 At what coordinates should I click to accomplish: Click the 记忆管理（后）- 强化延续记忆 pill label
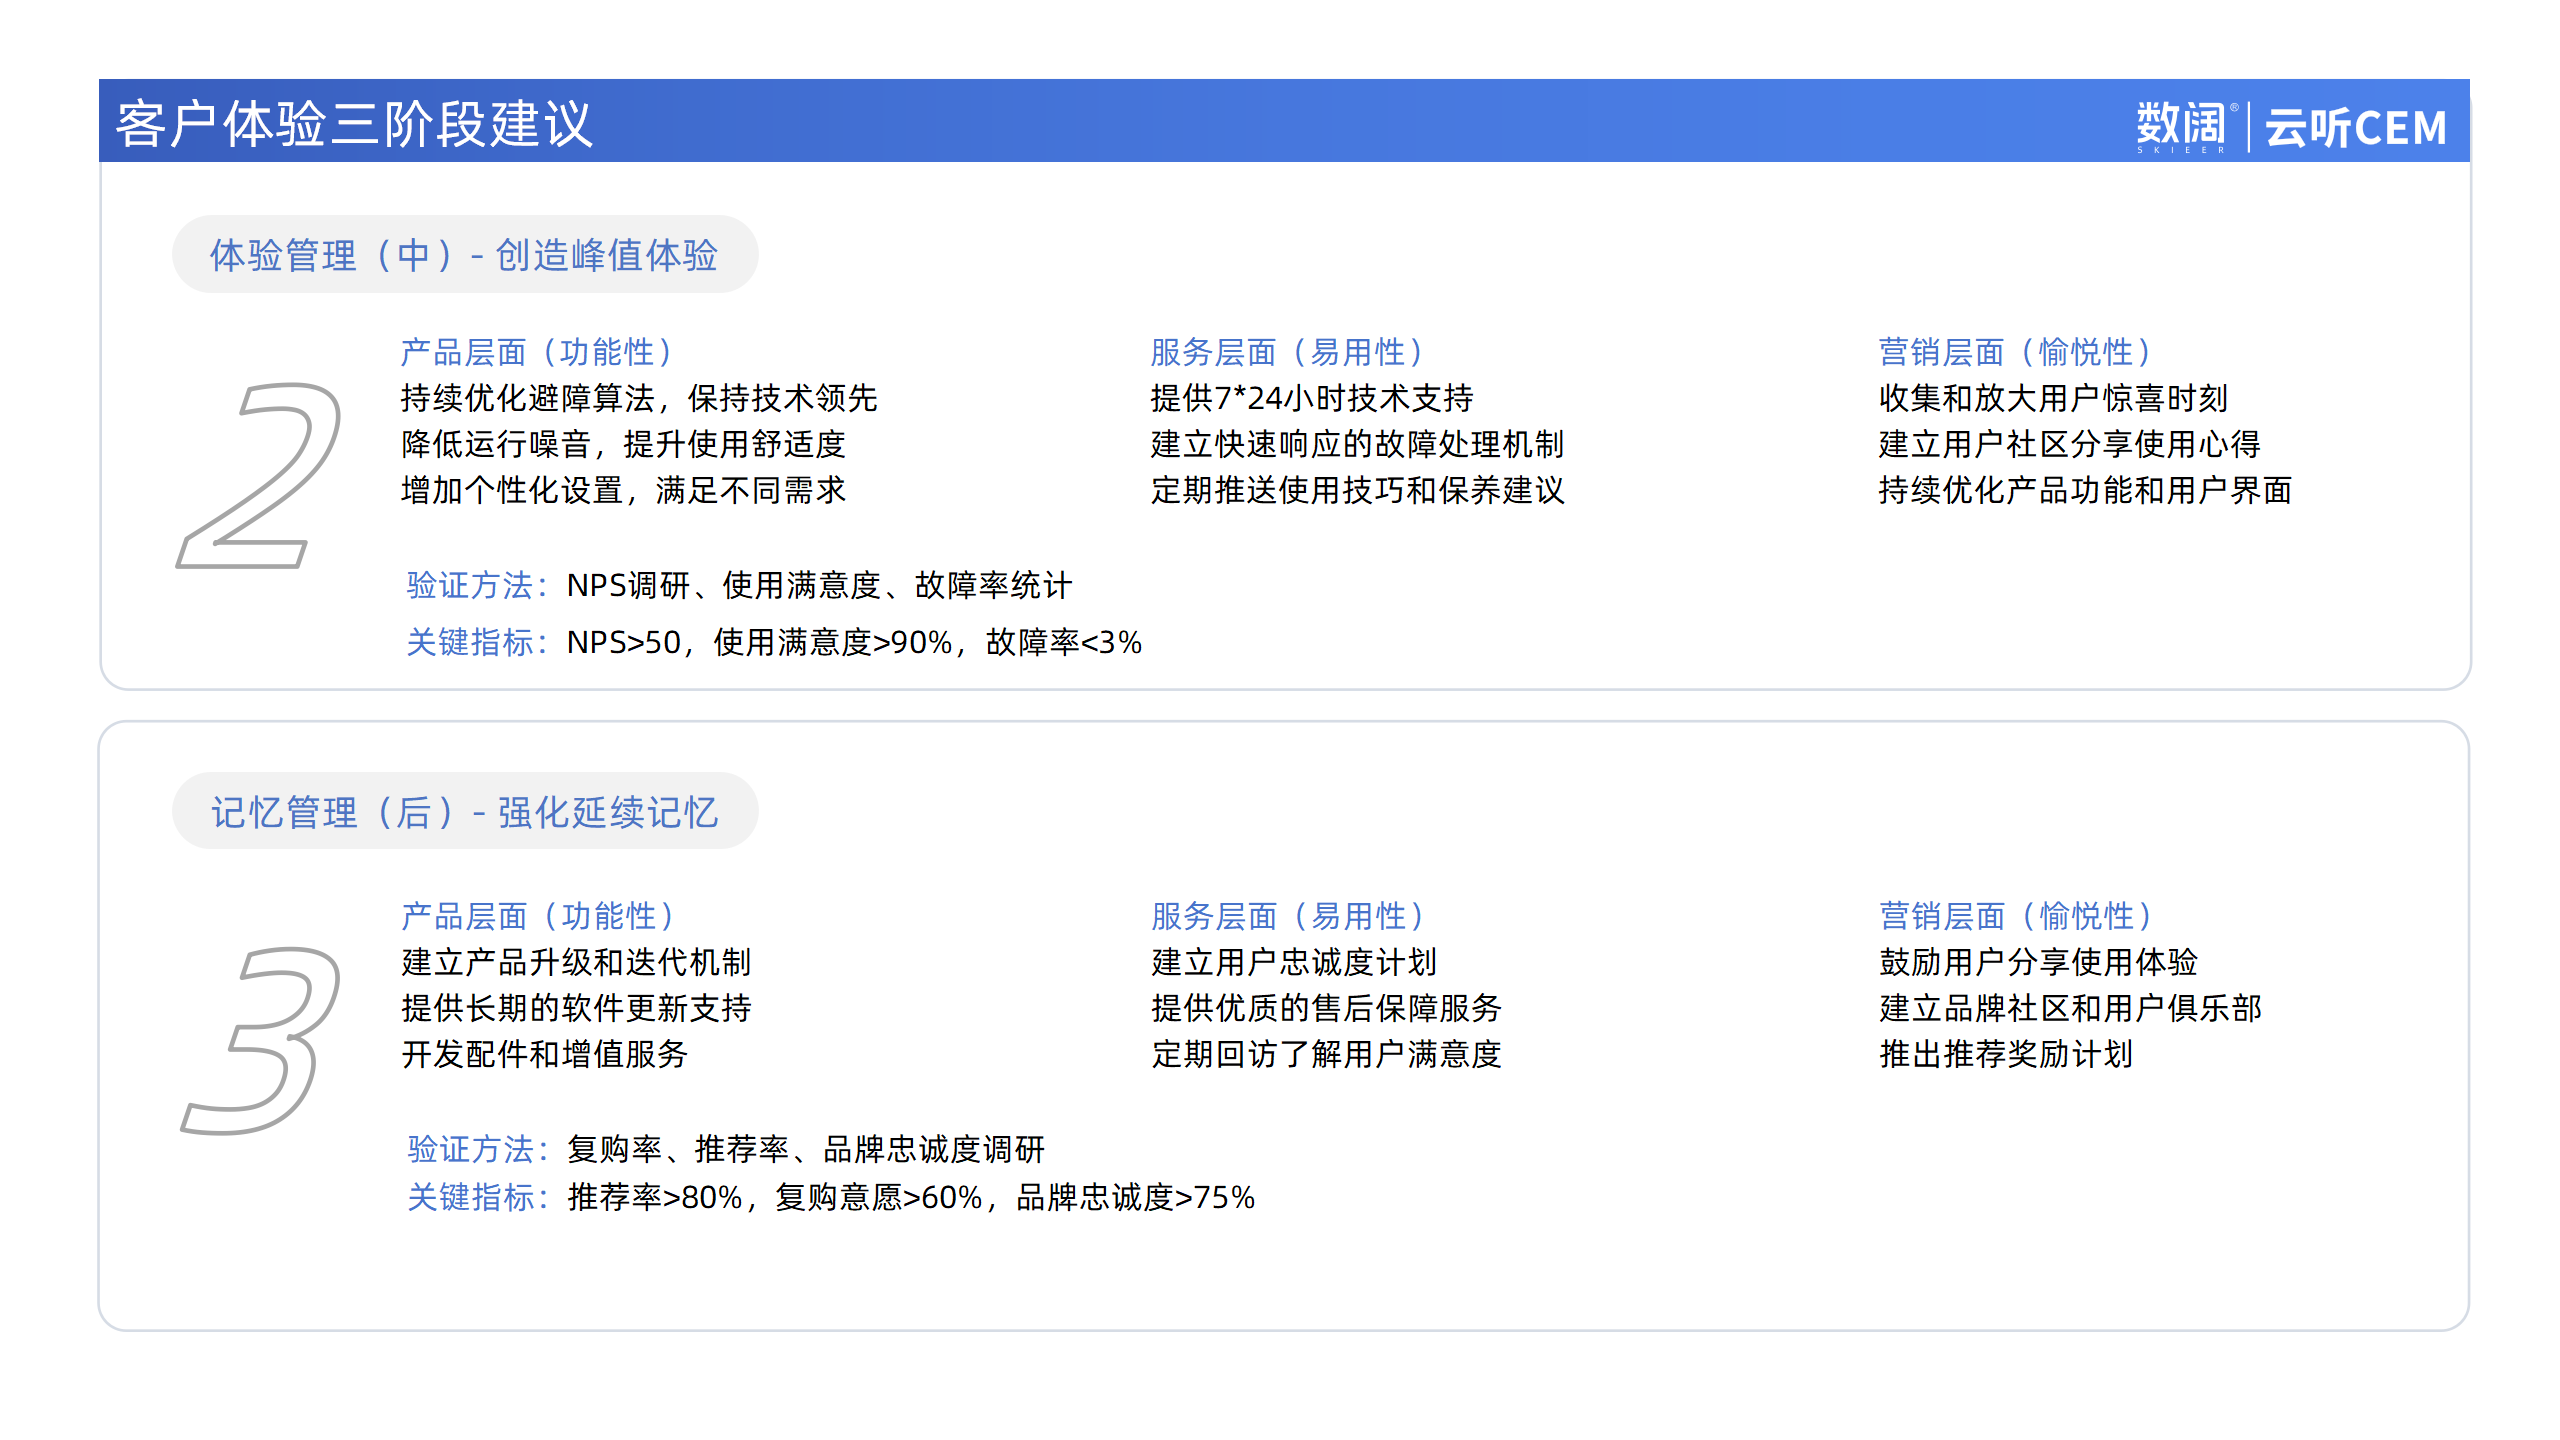tap(464, 811)
